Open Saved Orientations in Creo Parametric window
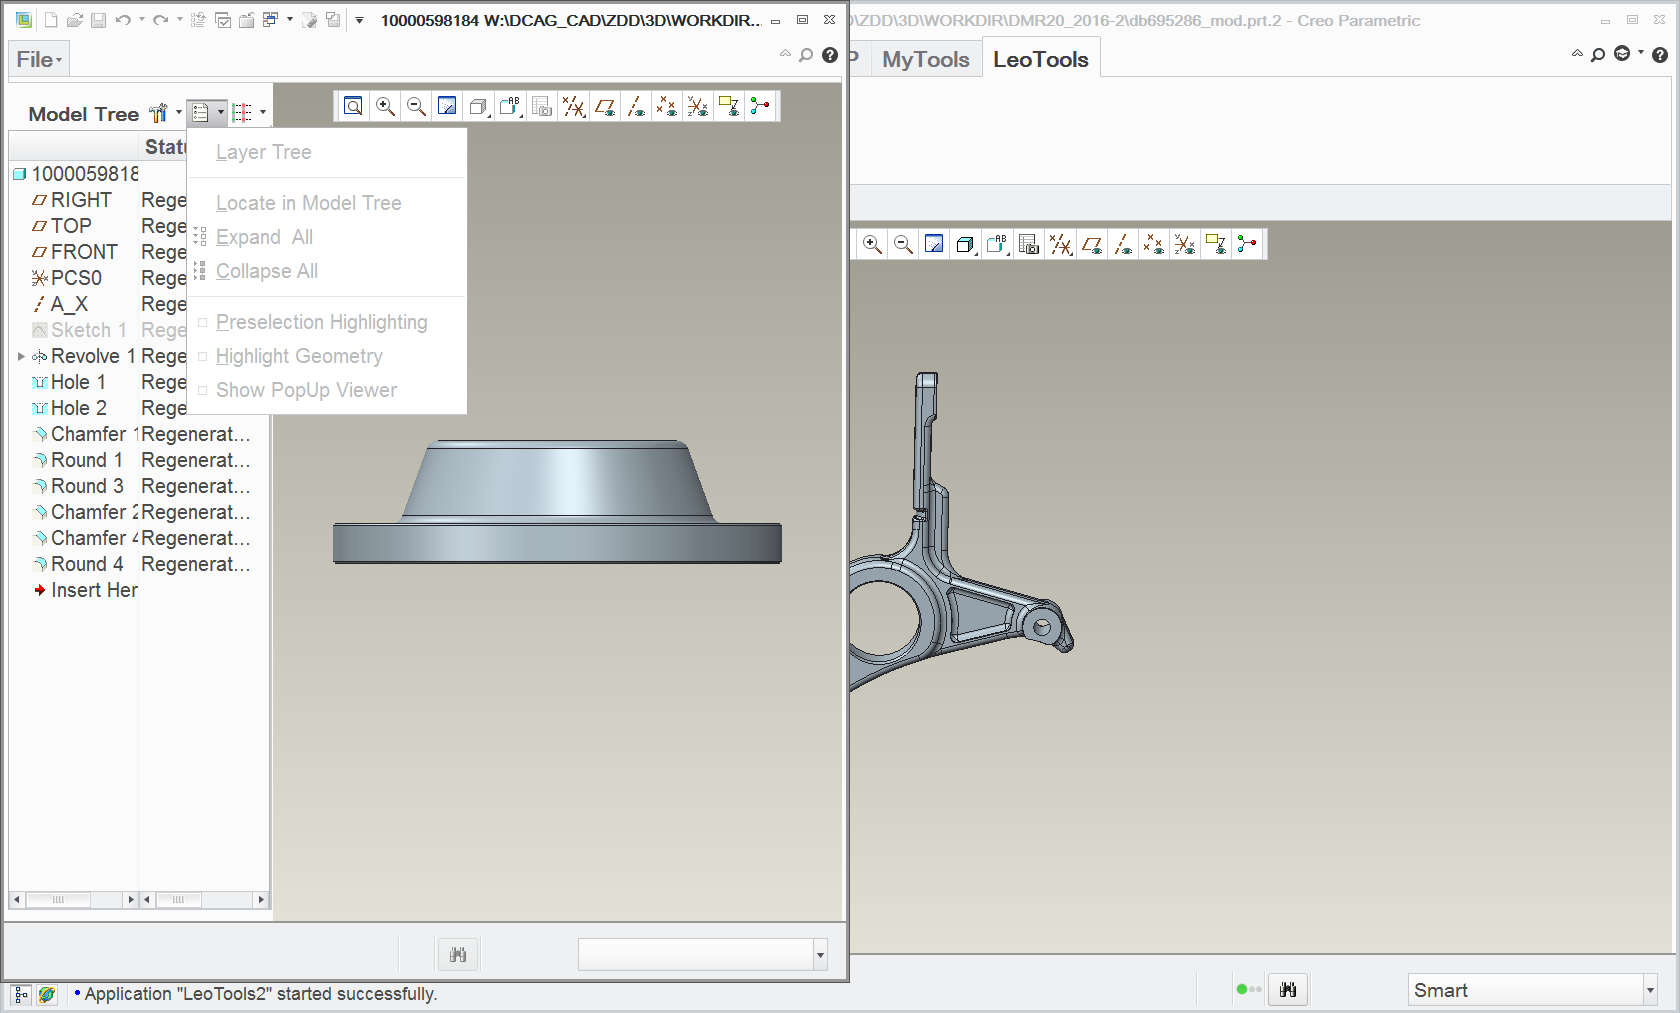 (x=997, y=244)
